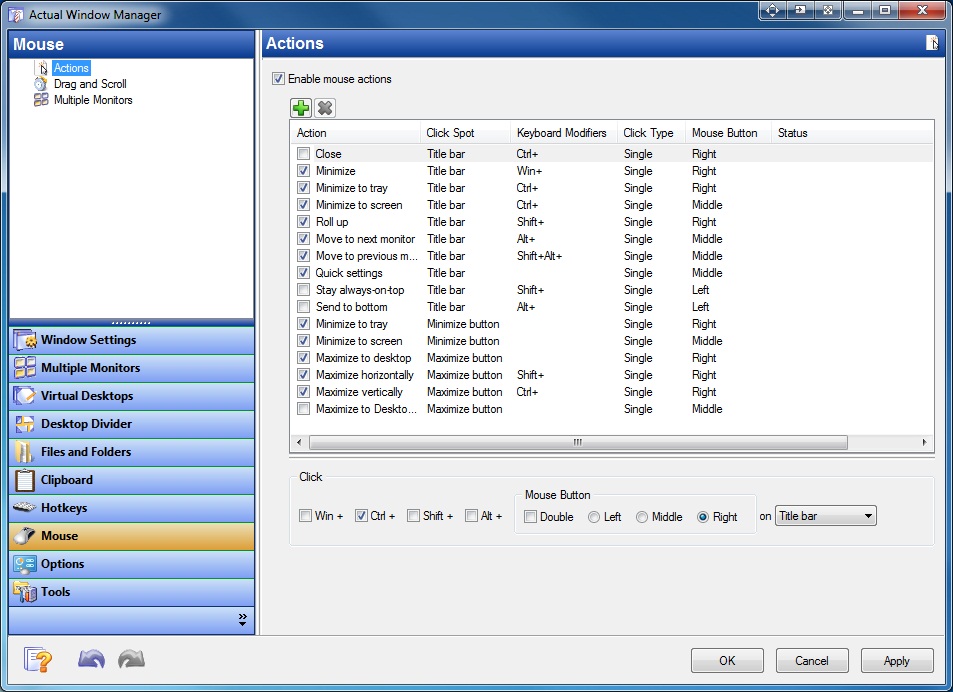This screenshot has height=692, width=953.
Task: Click the Mouse panel icon
Action: click(25, 536)
